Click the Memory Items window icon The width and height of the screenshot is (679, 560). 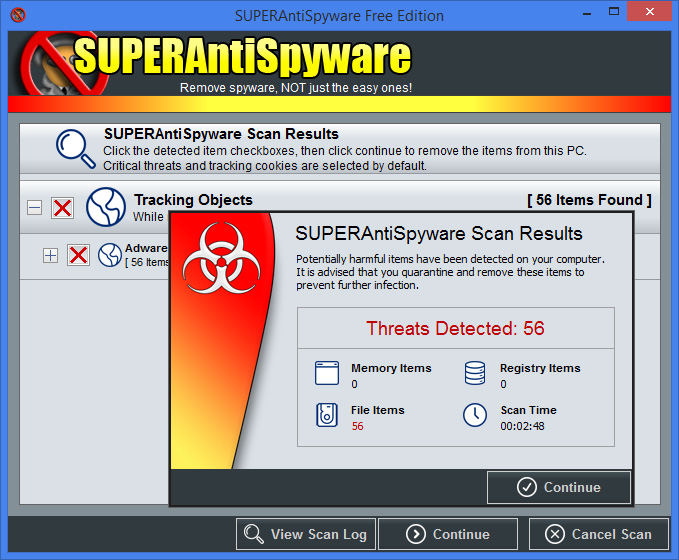(327, 373)
